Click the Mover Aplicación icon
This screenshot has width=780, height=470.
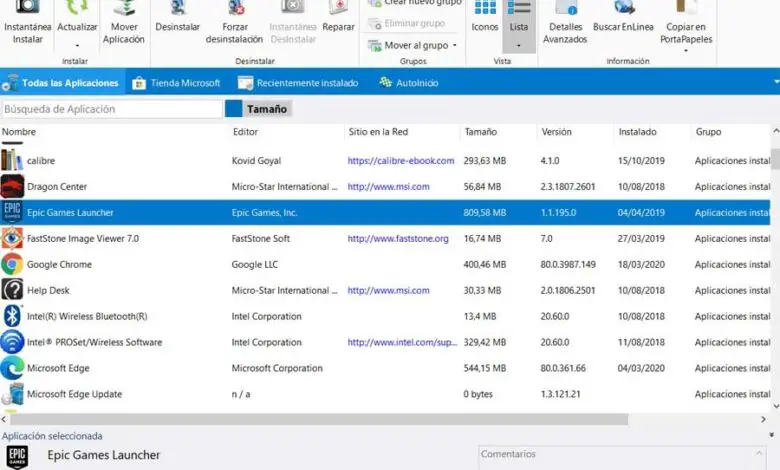tap(123, 7)
